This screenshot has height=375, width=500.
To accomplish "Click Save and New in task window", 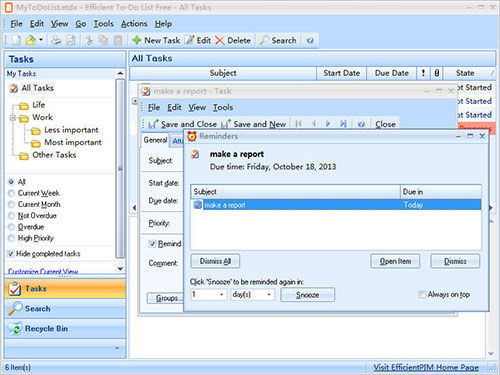I will [x=254, y=124].
